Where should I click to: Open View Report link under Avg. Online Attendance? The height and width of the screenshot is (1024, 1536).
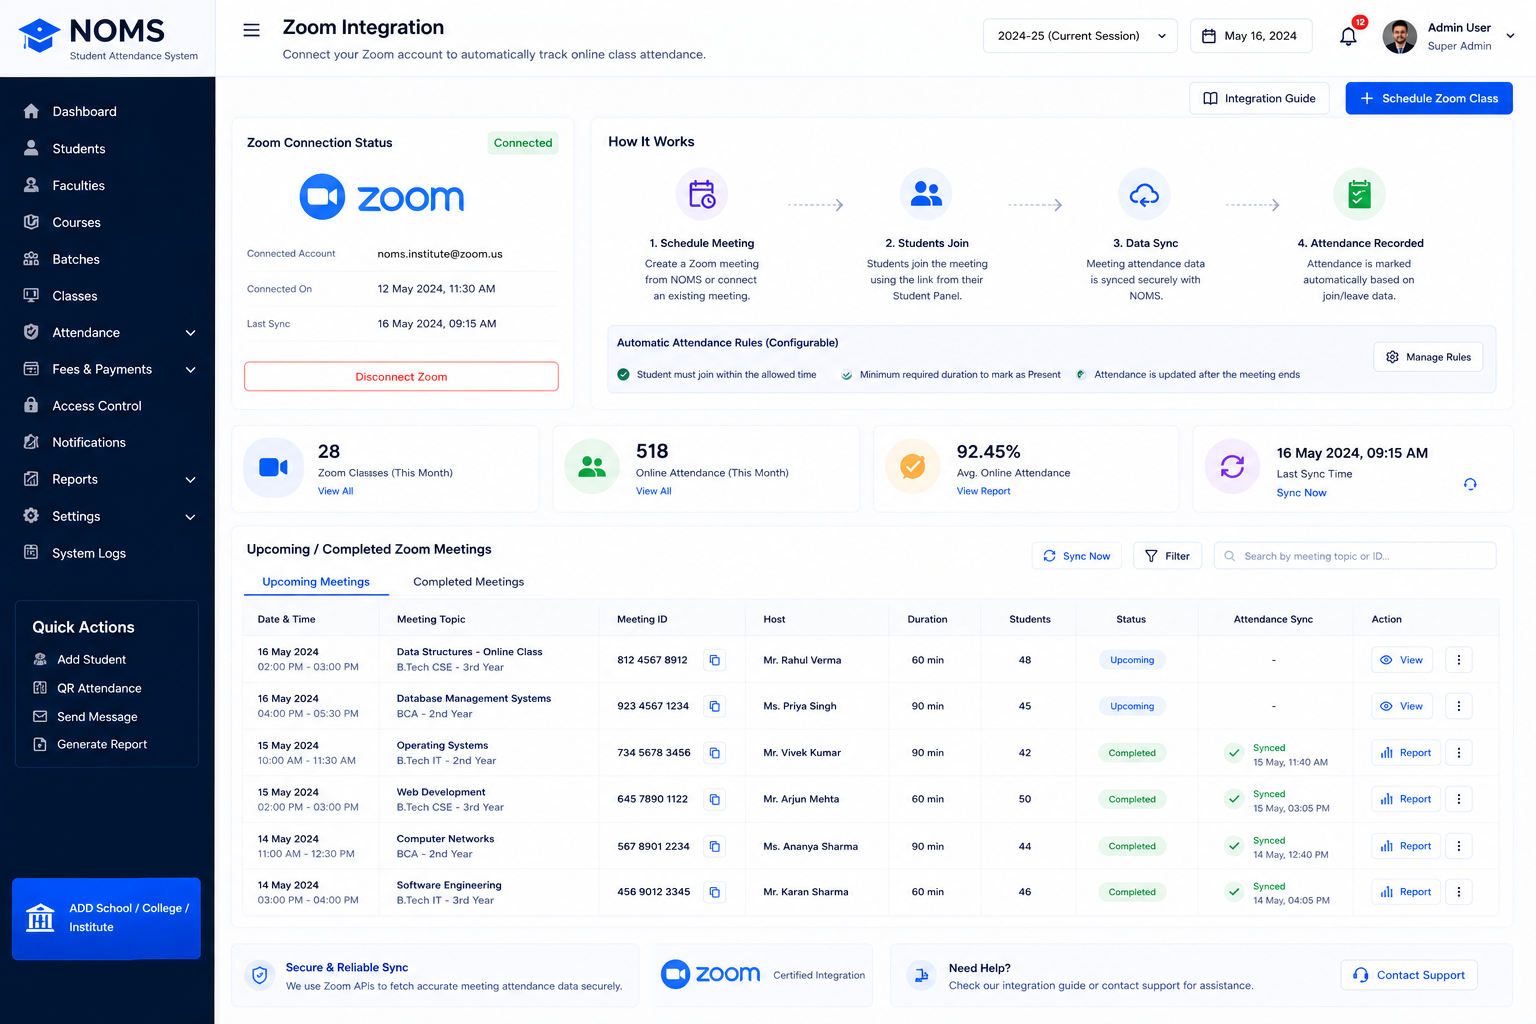(x=983, y=491)
